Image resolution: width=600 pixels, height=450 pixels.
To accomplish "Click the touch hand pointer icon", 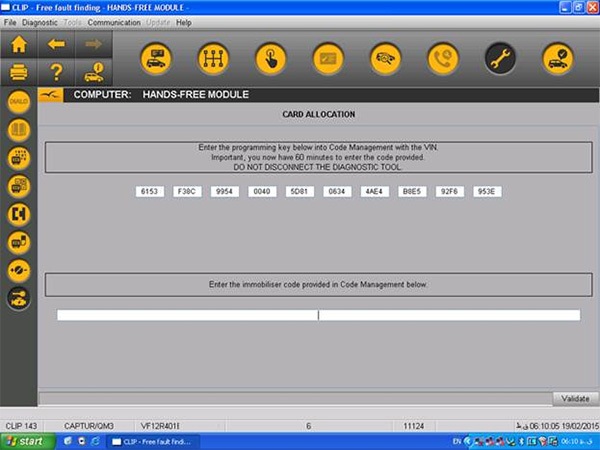I will (270, 58).
